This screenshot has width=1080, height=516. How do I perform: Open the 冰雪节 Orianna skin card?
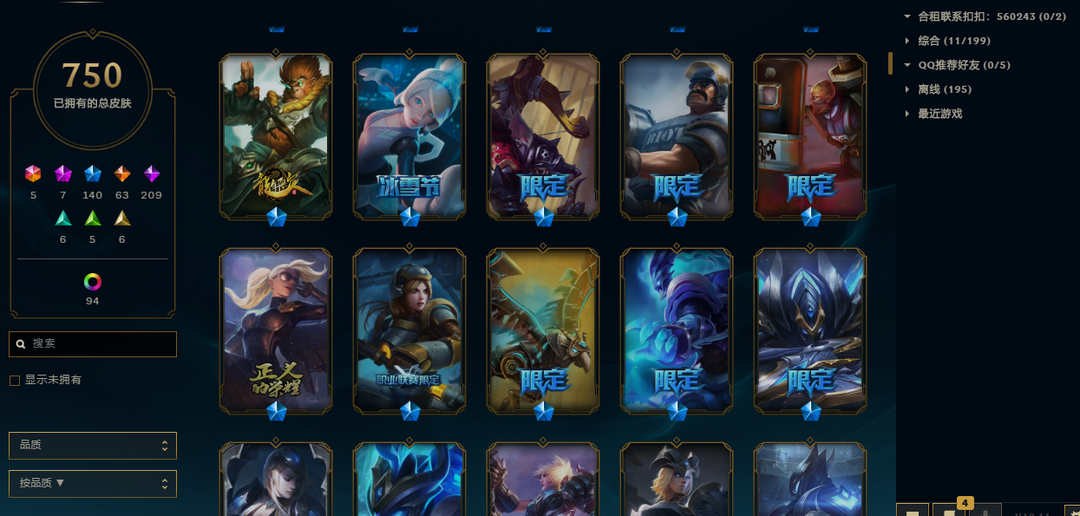click(409, 136)
